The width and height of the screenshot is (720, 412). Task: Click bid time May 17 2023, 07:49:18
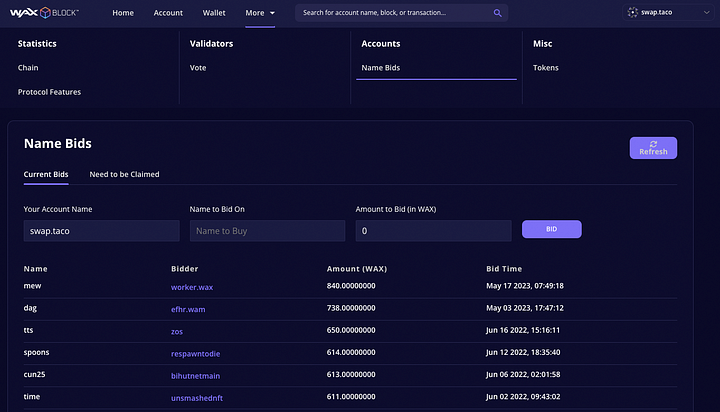tap(525, 286)
